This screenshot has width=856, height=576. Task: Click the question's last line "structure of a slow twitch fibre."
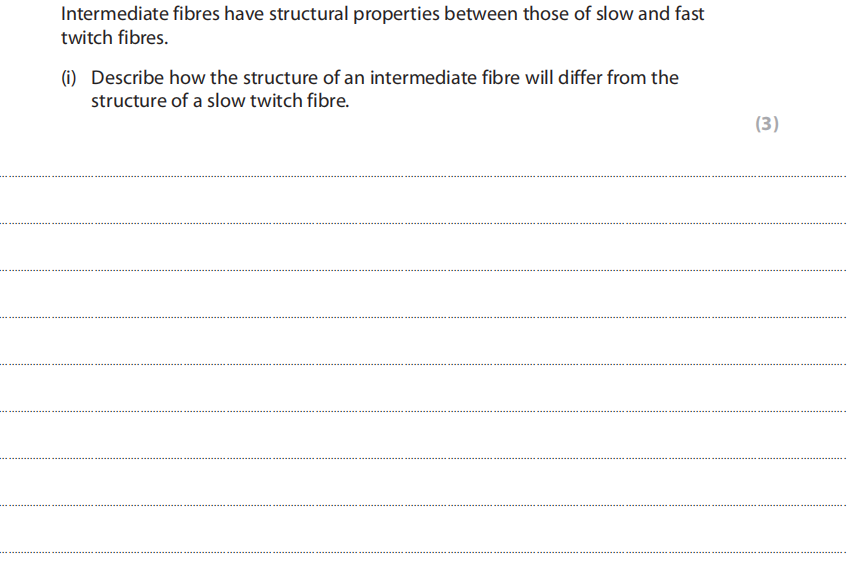click(220, 101)
